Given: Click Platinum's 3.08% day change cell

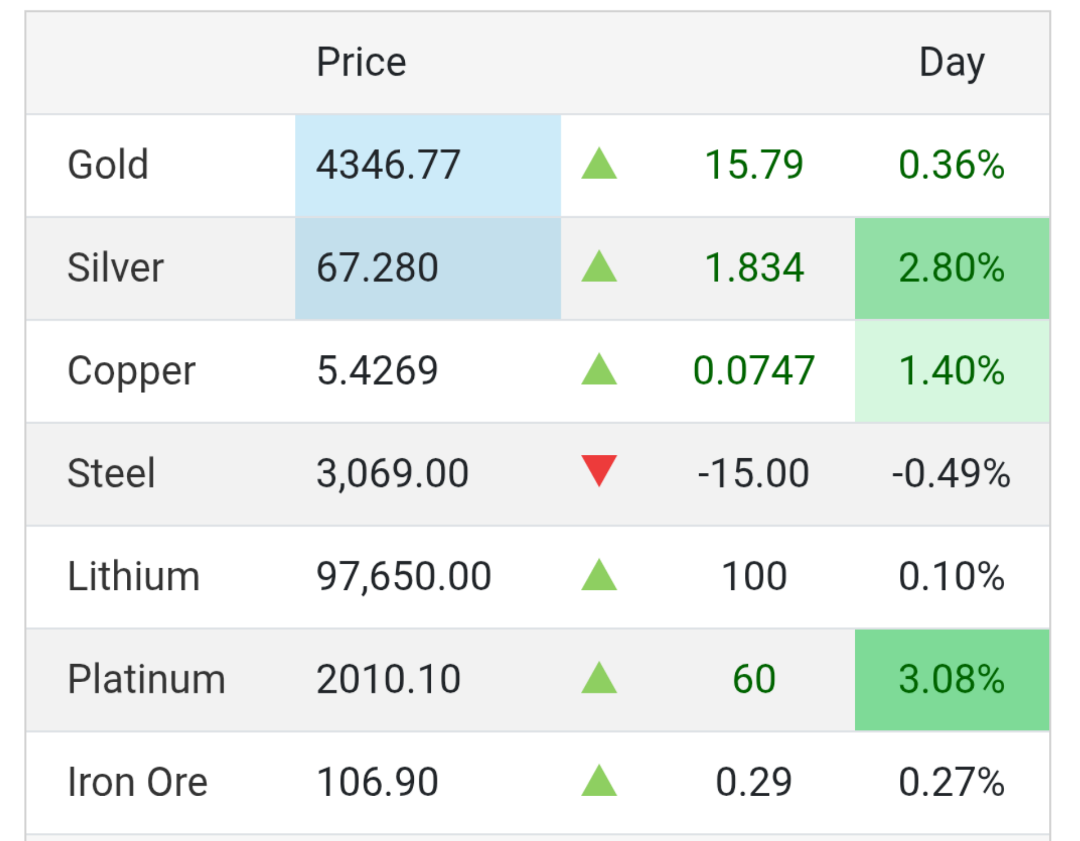Looking at the screenshot, I should [x=951, y=680].
